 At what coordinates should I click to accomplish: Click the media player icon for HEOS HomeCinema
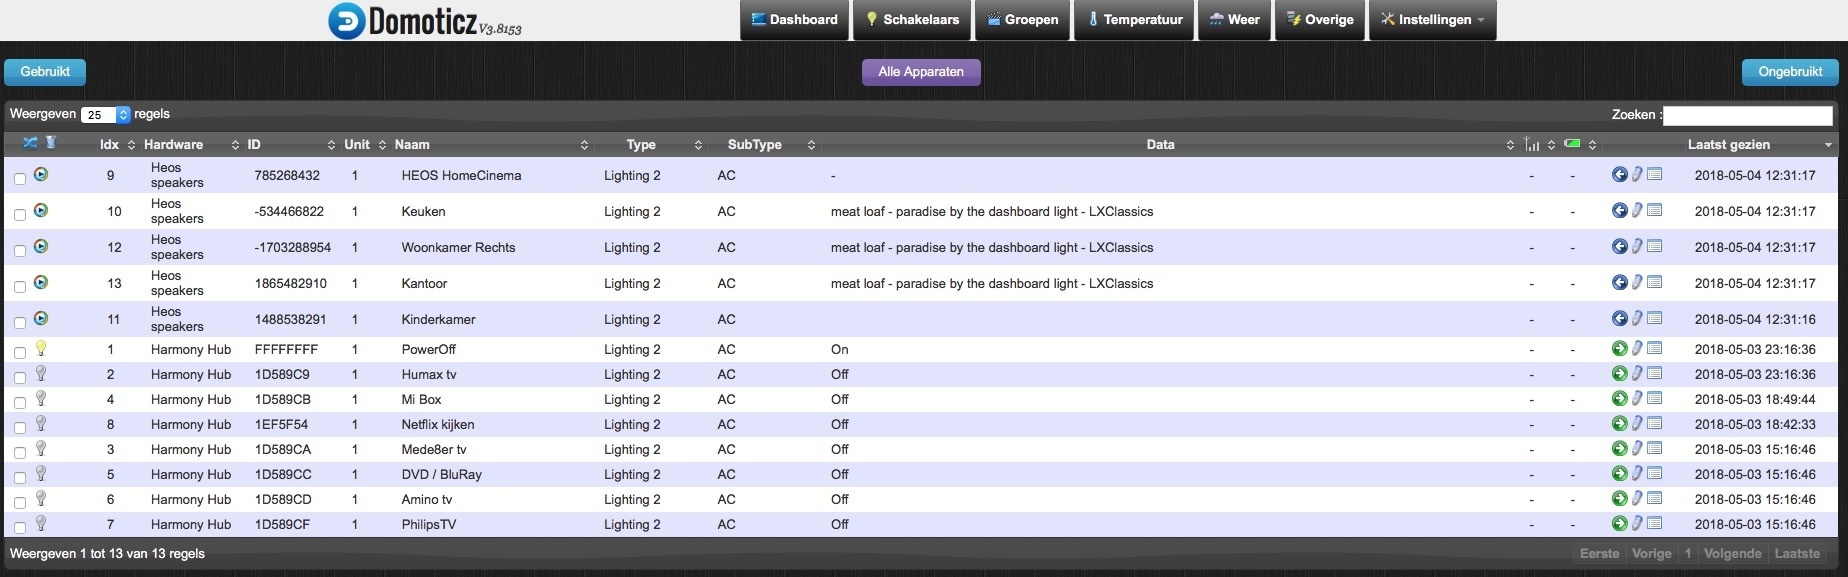(41, 174)
